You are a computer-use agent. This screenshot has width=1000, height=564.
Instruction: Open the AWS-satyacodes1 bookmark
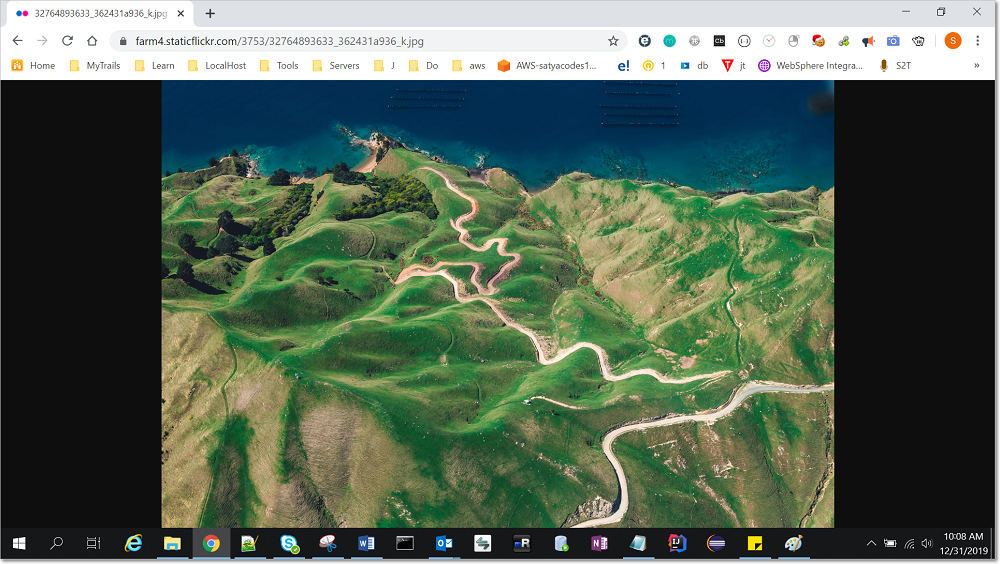pos(547,66)
